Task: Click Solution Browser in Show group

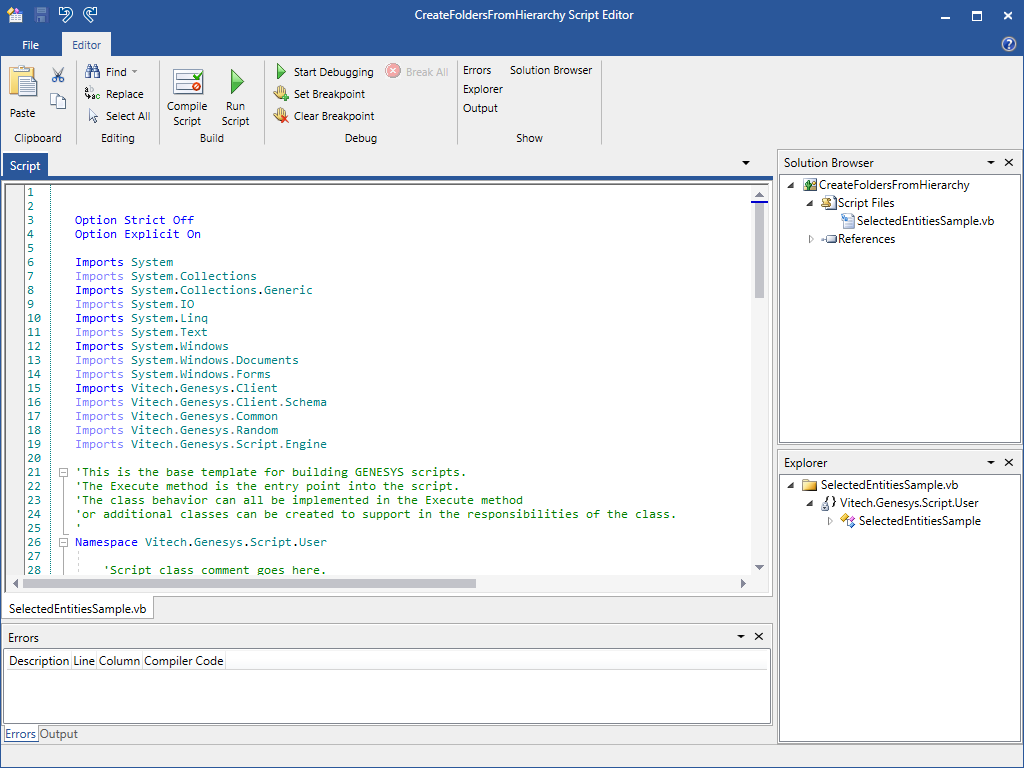Action: (x=550, y=70)
